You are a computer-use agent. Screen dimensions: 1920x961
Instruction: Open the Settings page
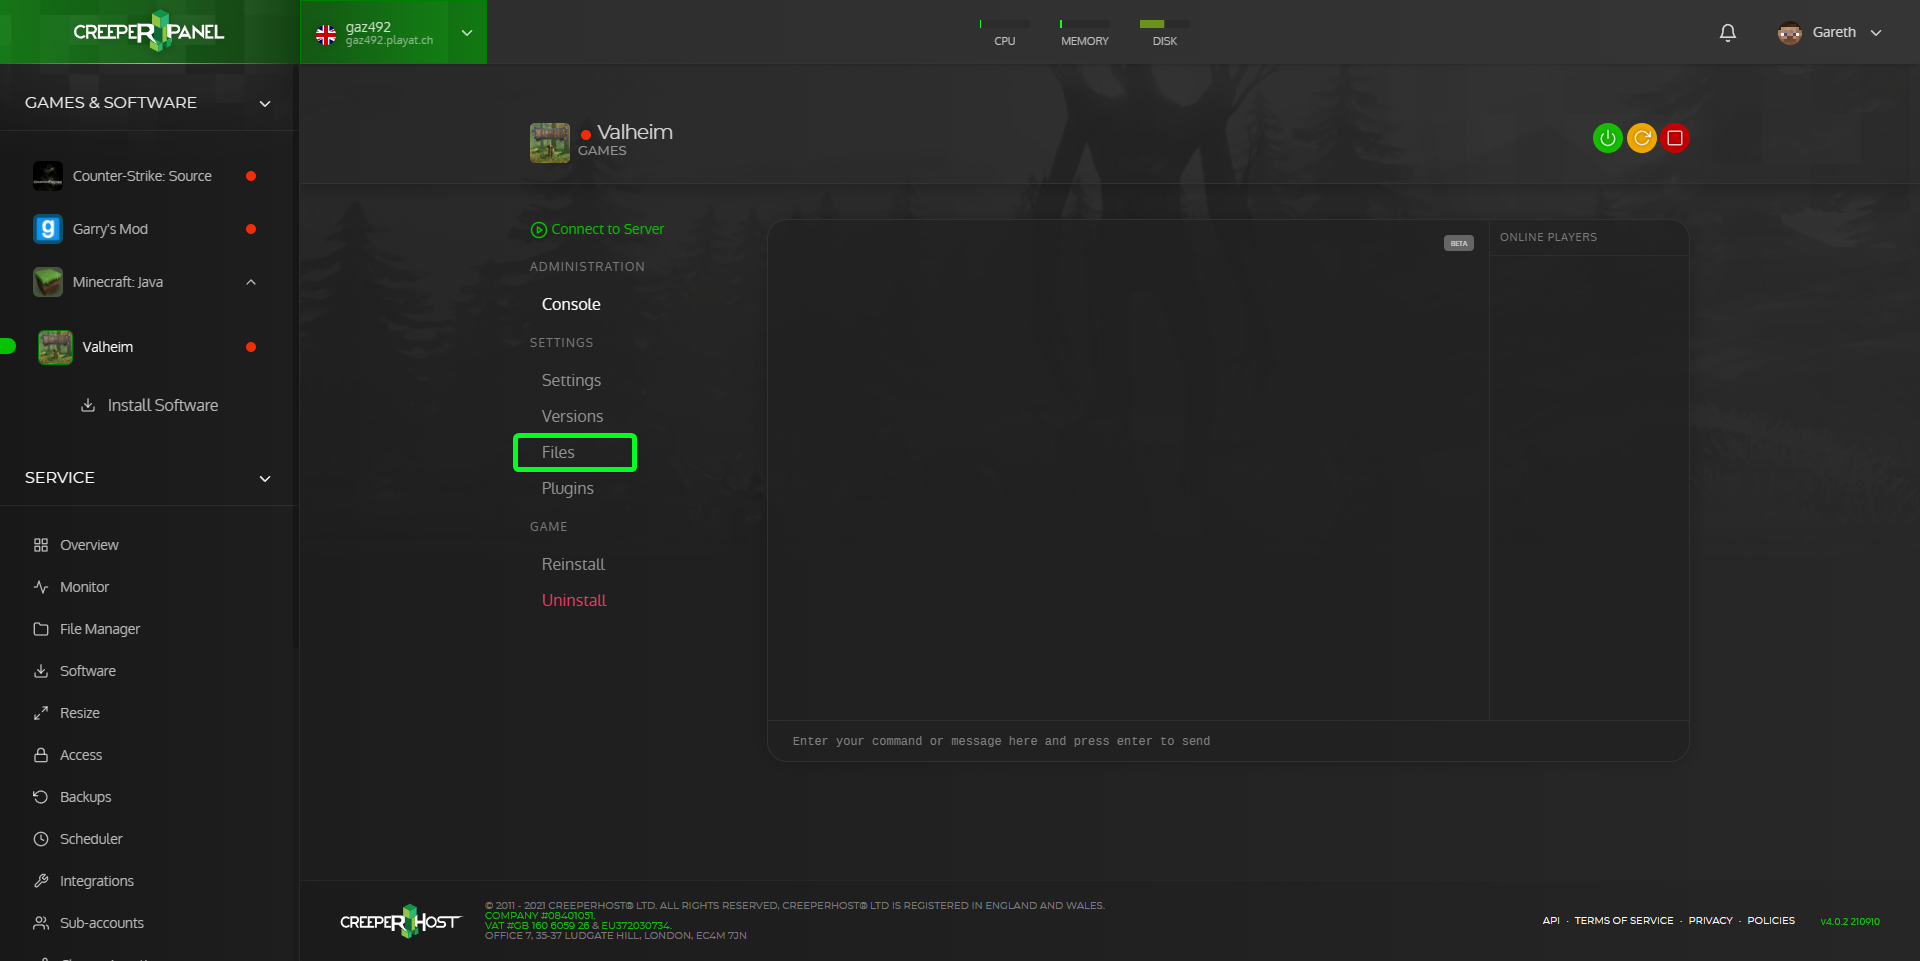[571, 380]
